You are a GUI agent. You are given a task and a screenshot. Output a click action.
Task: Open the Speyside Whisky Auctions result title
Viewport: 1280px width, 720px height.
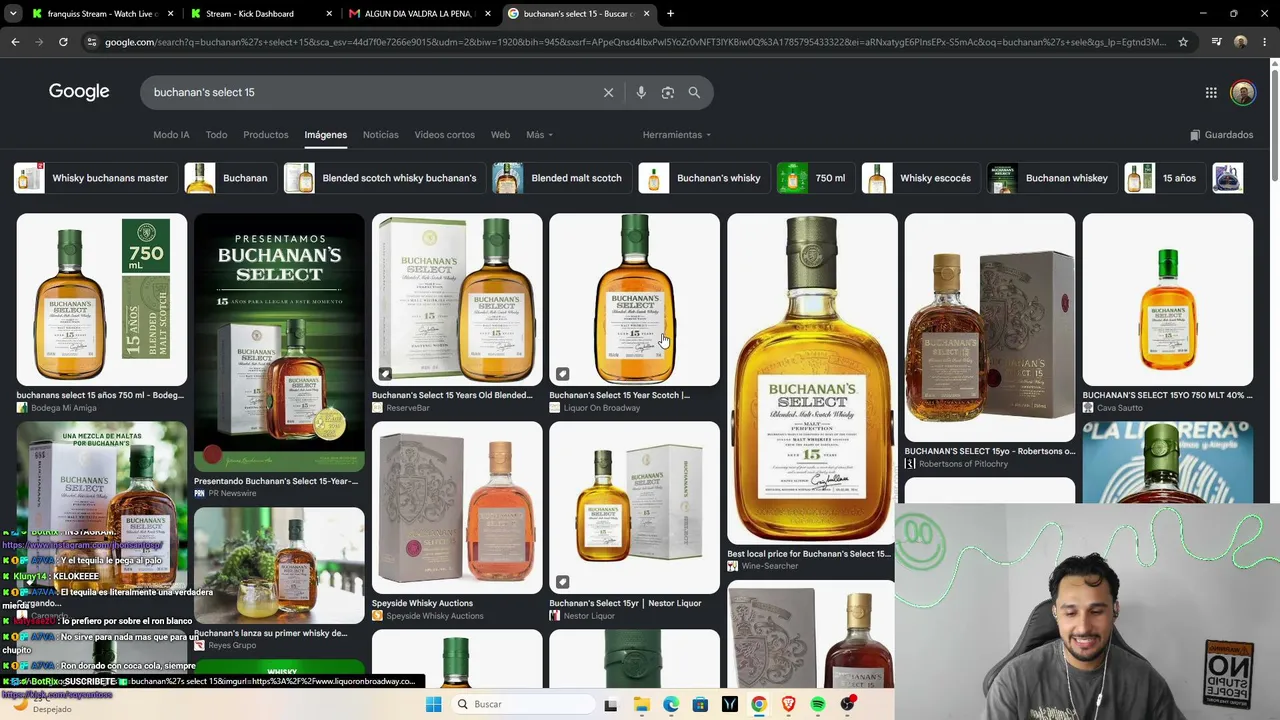click(422, 603)
